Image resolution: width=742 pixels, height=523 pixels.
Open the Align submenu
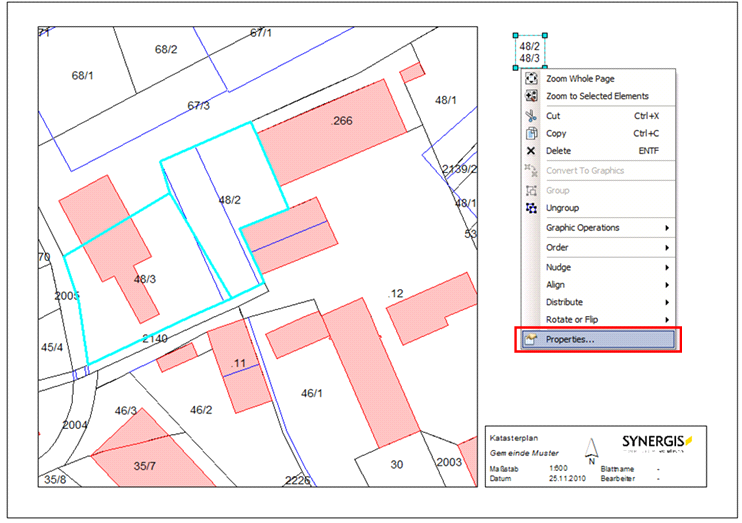(600, 285)
